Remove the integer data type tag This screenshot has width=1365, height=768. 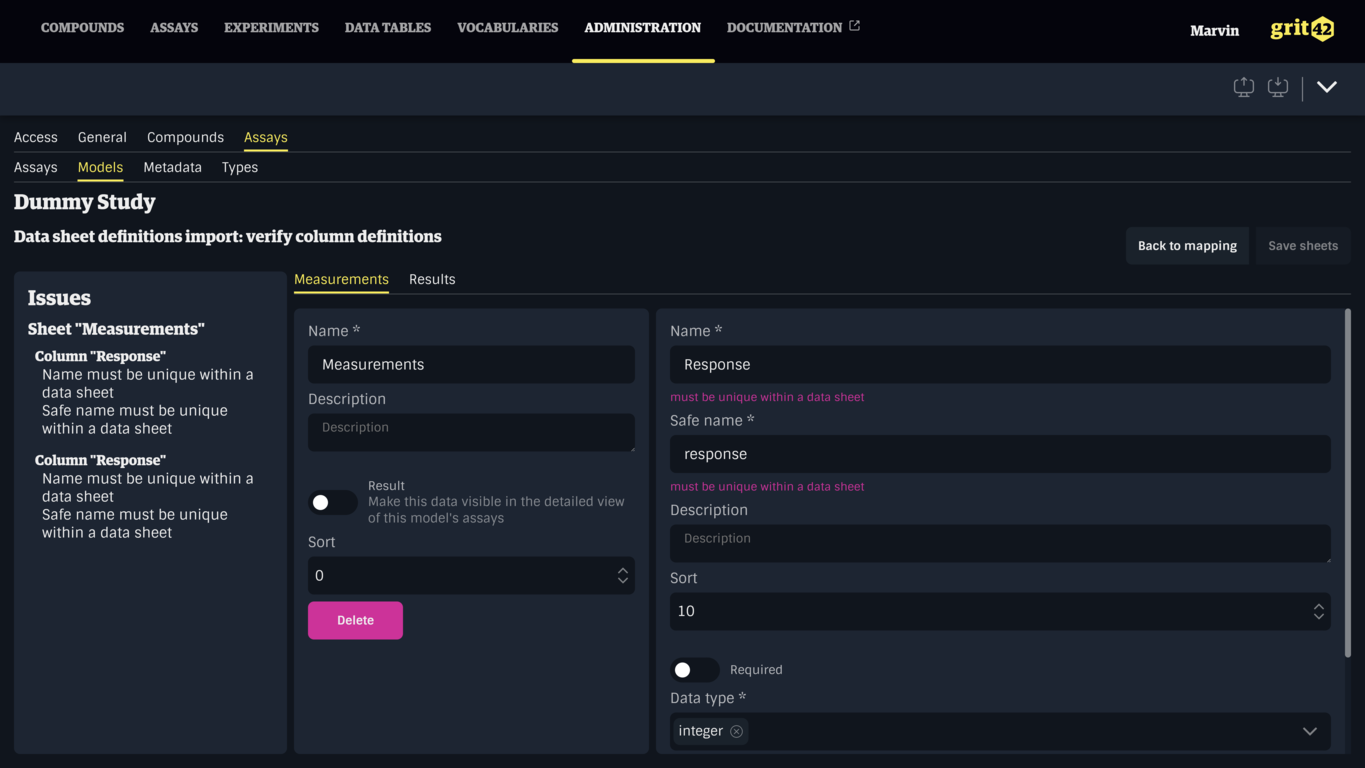click(x=736, y=731)
